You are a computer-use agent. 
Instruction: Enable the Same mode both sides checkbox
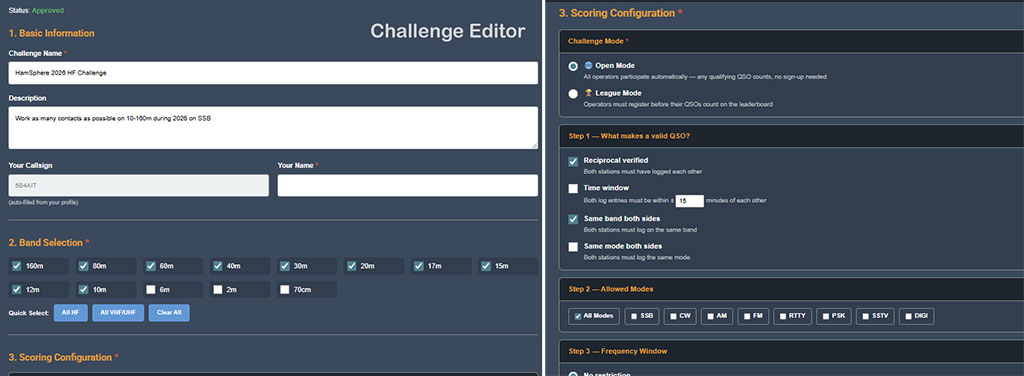(573, 247)
